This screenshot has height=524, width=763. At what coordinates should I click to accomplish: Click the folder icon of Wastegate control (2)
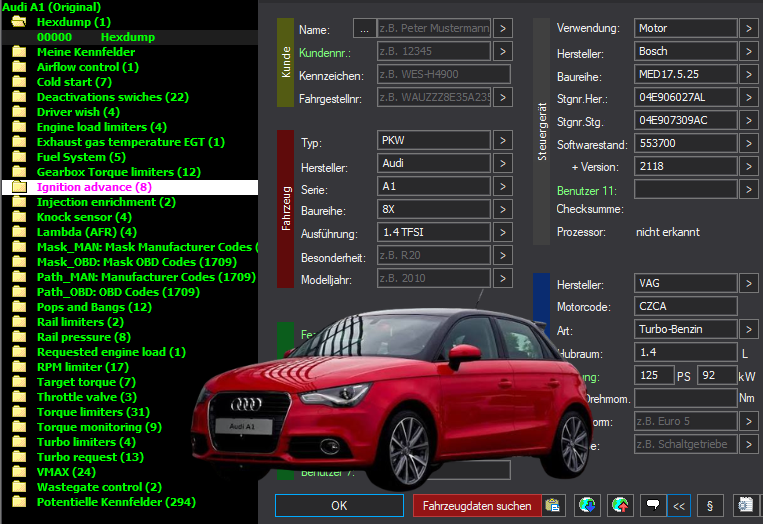[19, 487]
